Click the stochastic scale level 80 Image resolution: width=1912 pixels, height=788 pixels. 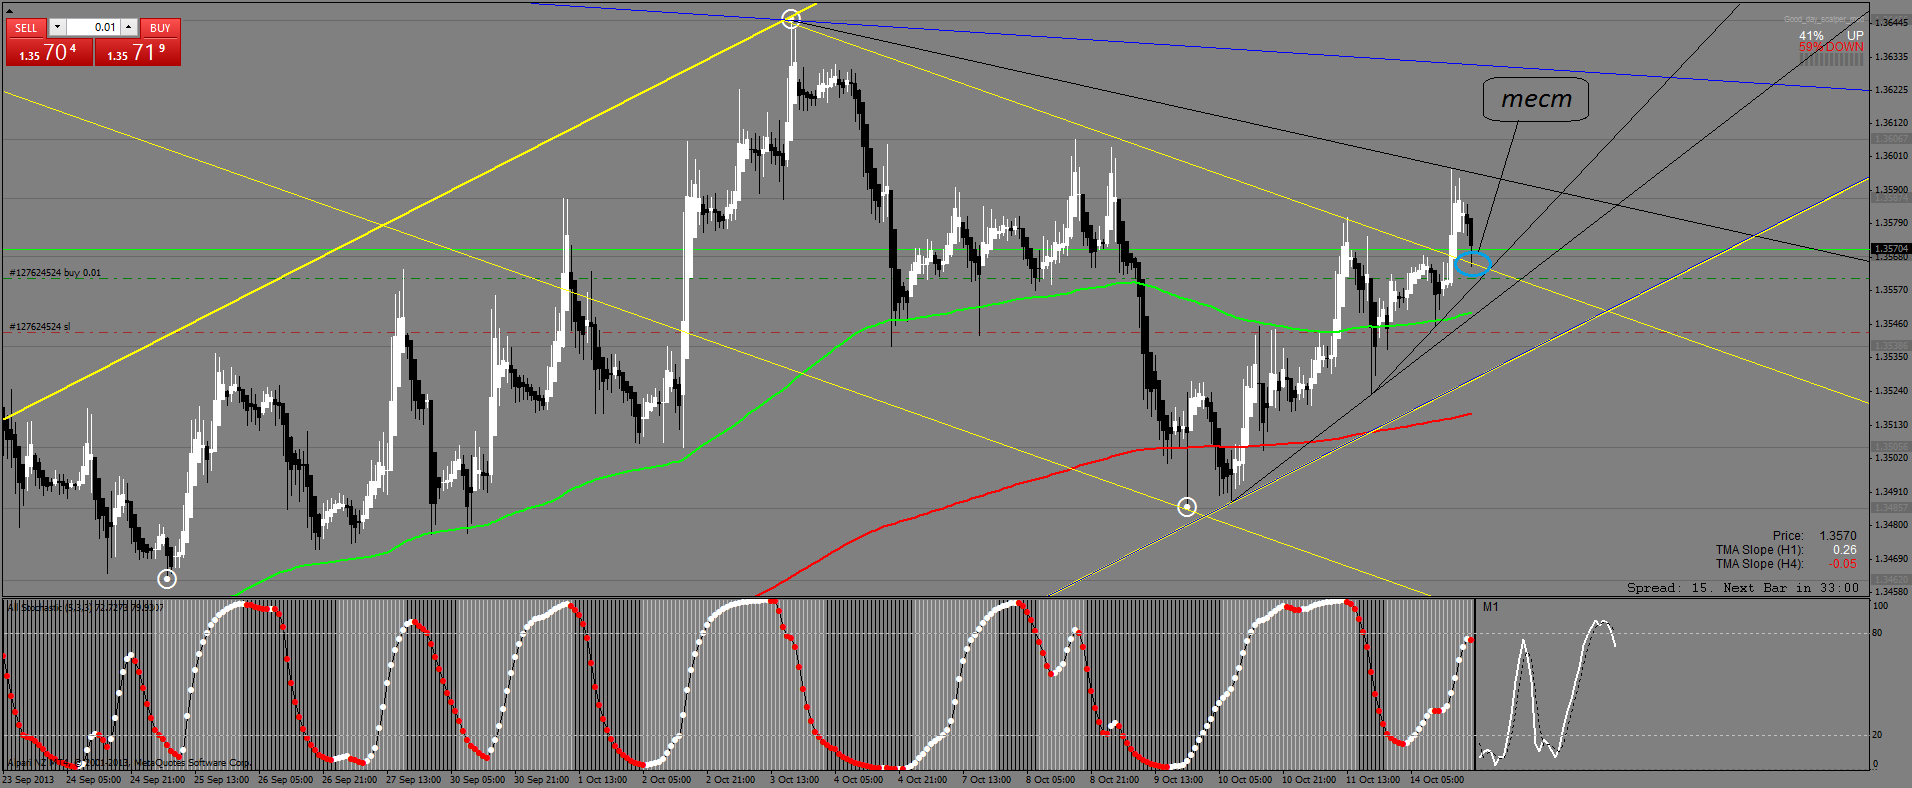tap(1877, 633)
